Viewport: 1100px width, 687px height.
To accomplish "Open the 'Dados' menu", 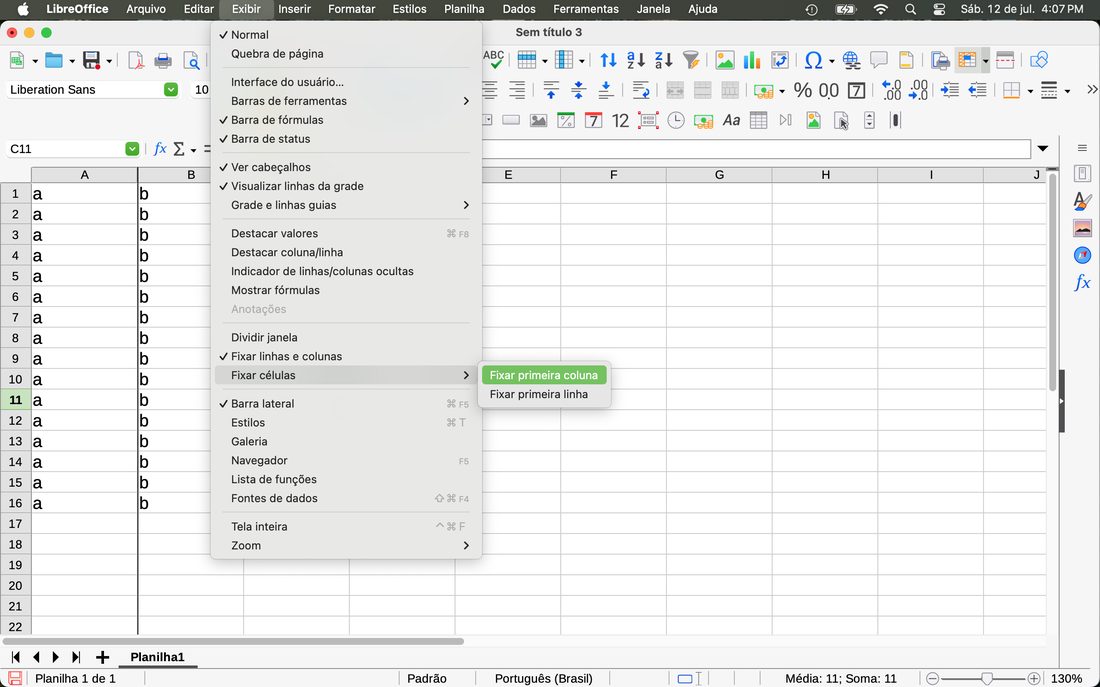I will (518, 9).
